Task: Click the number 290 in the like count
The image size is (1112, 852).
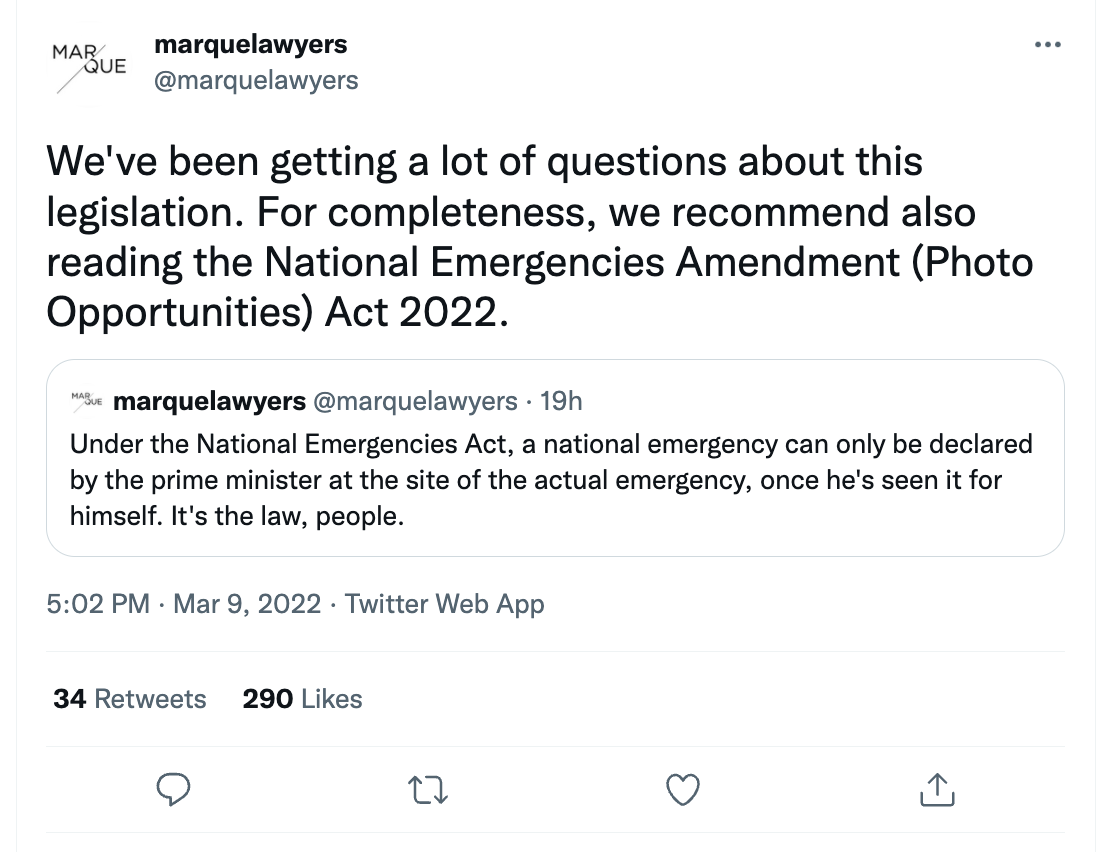Action: tap(267, 698)
